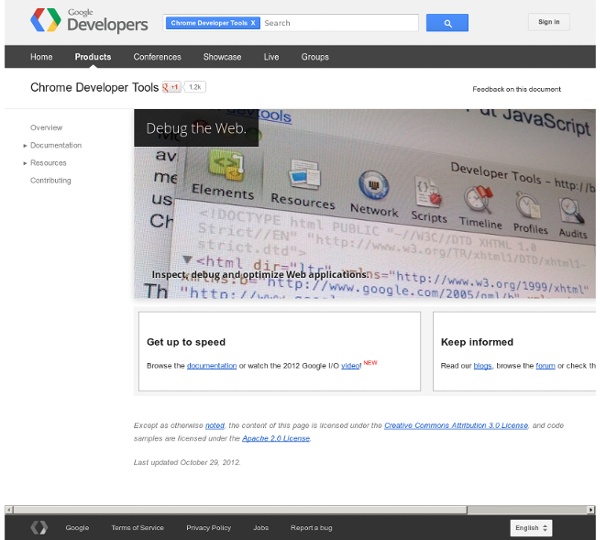
Task: Open Jobs link in footer
Action: pos(261,528)
